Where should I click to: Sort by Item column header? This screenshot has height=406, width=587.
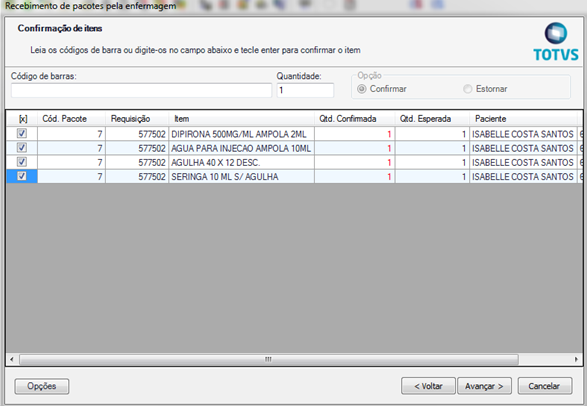coord(241,119)
